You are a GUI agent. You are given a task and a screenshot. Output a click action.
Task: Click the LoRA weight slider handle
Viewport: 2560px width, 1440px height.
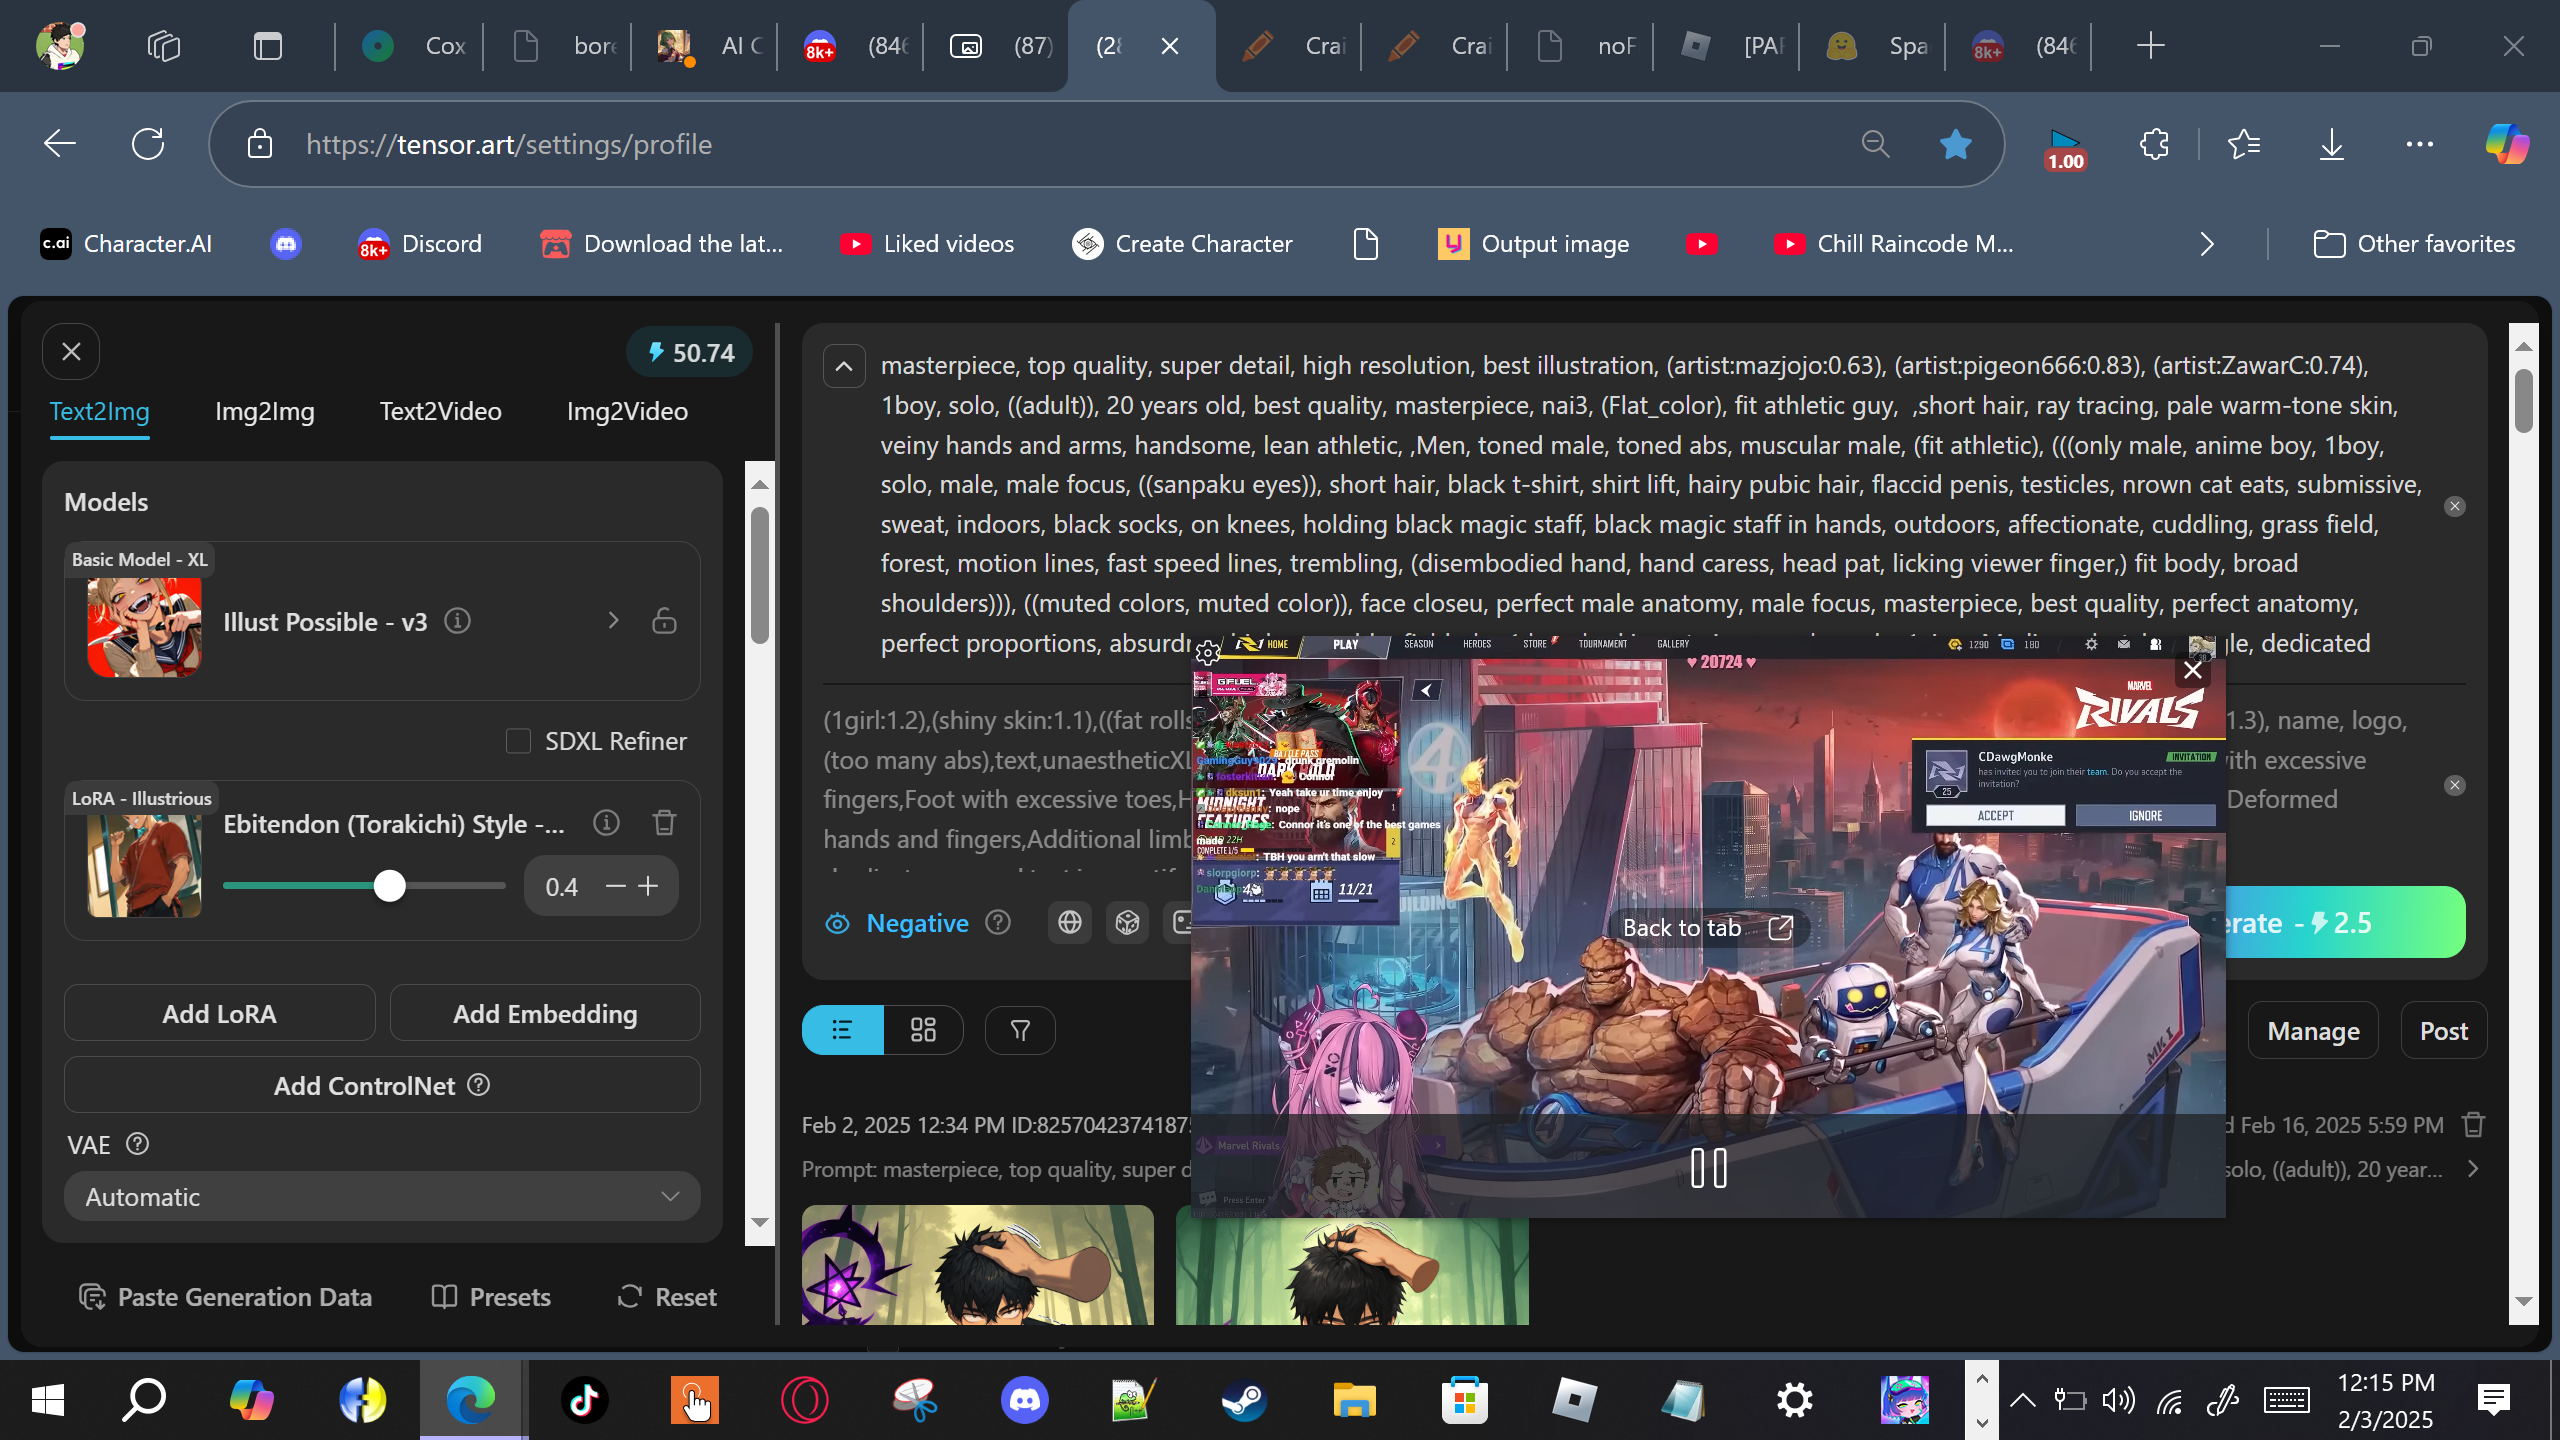click(390, 886)
